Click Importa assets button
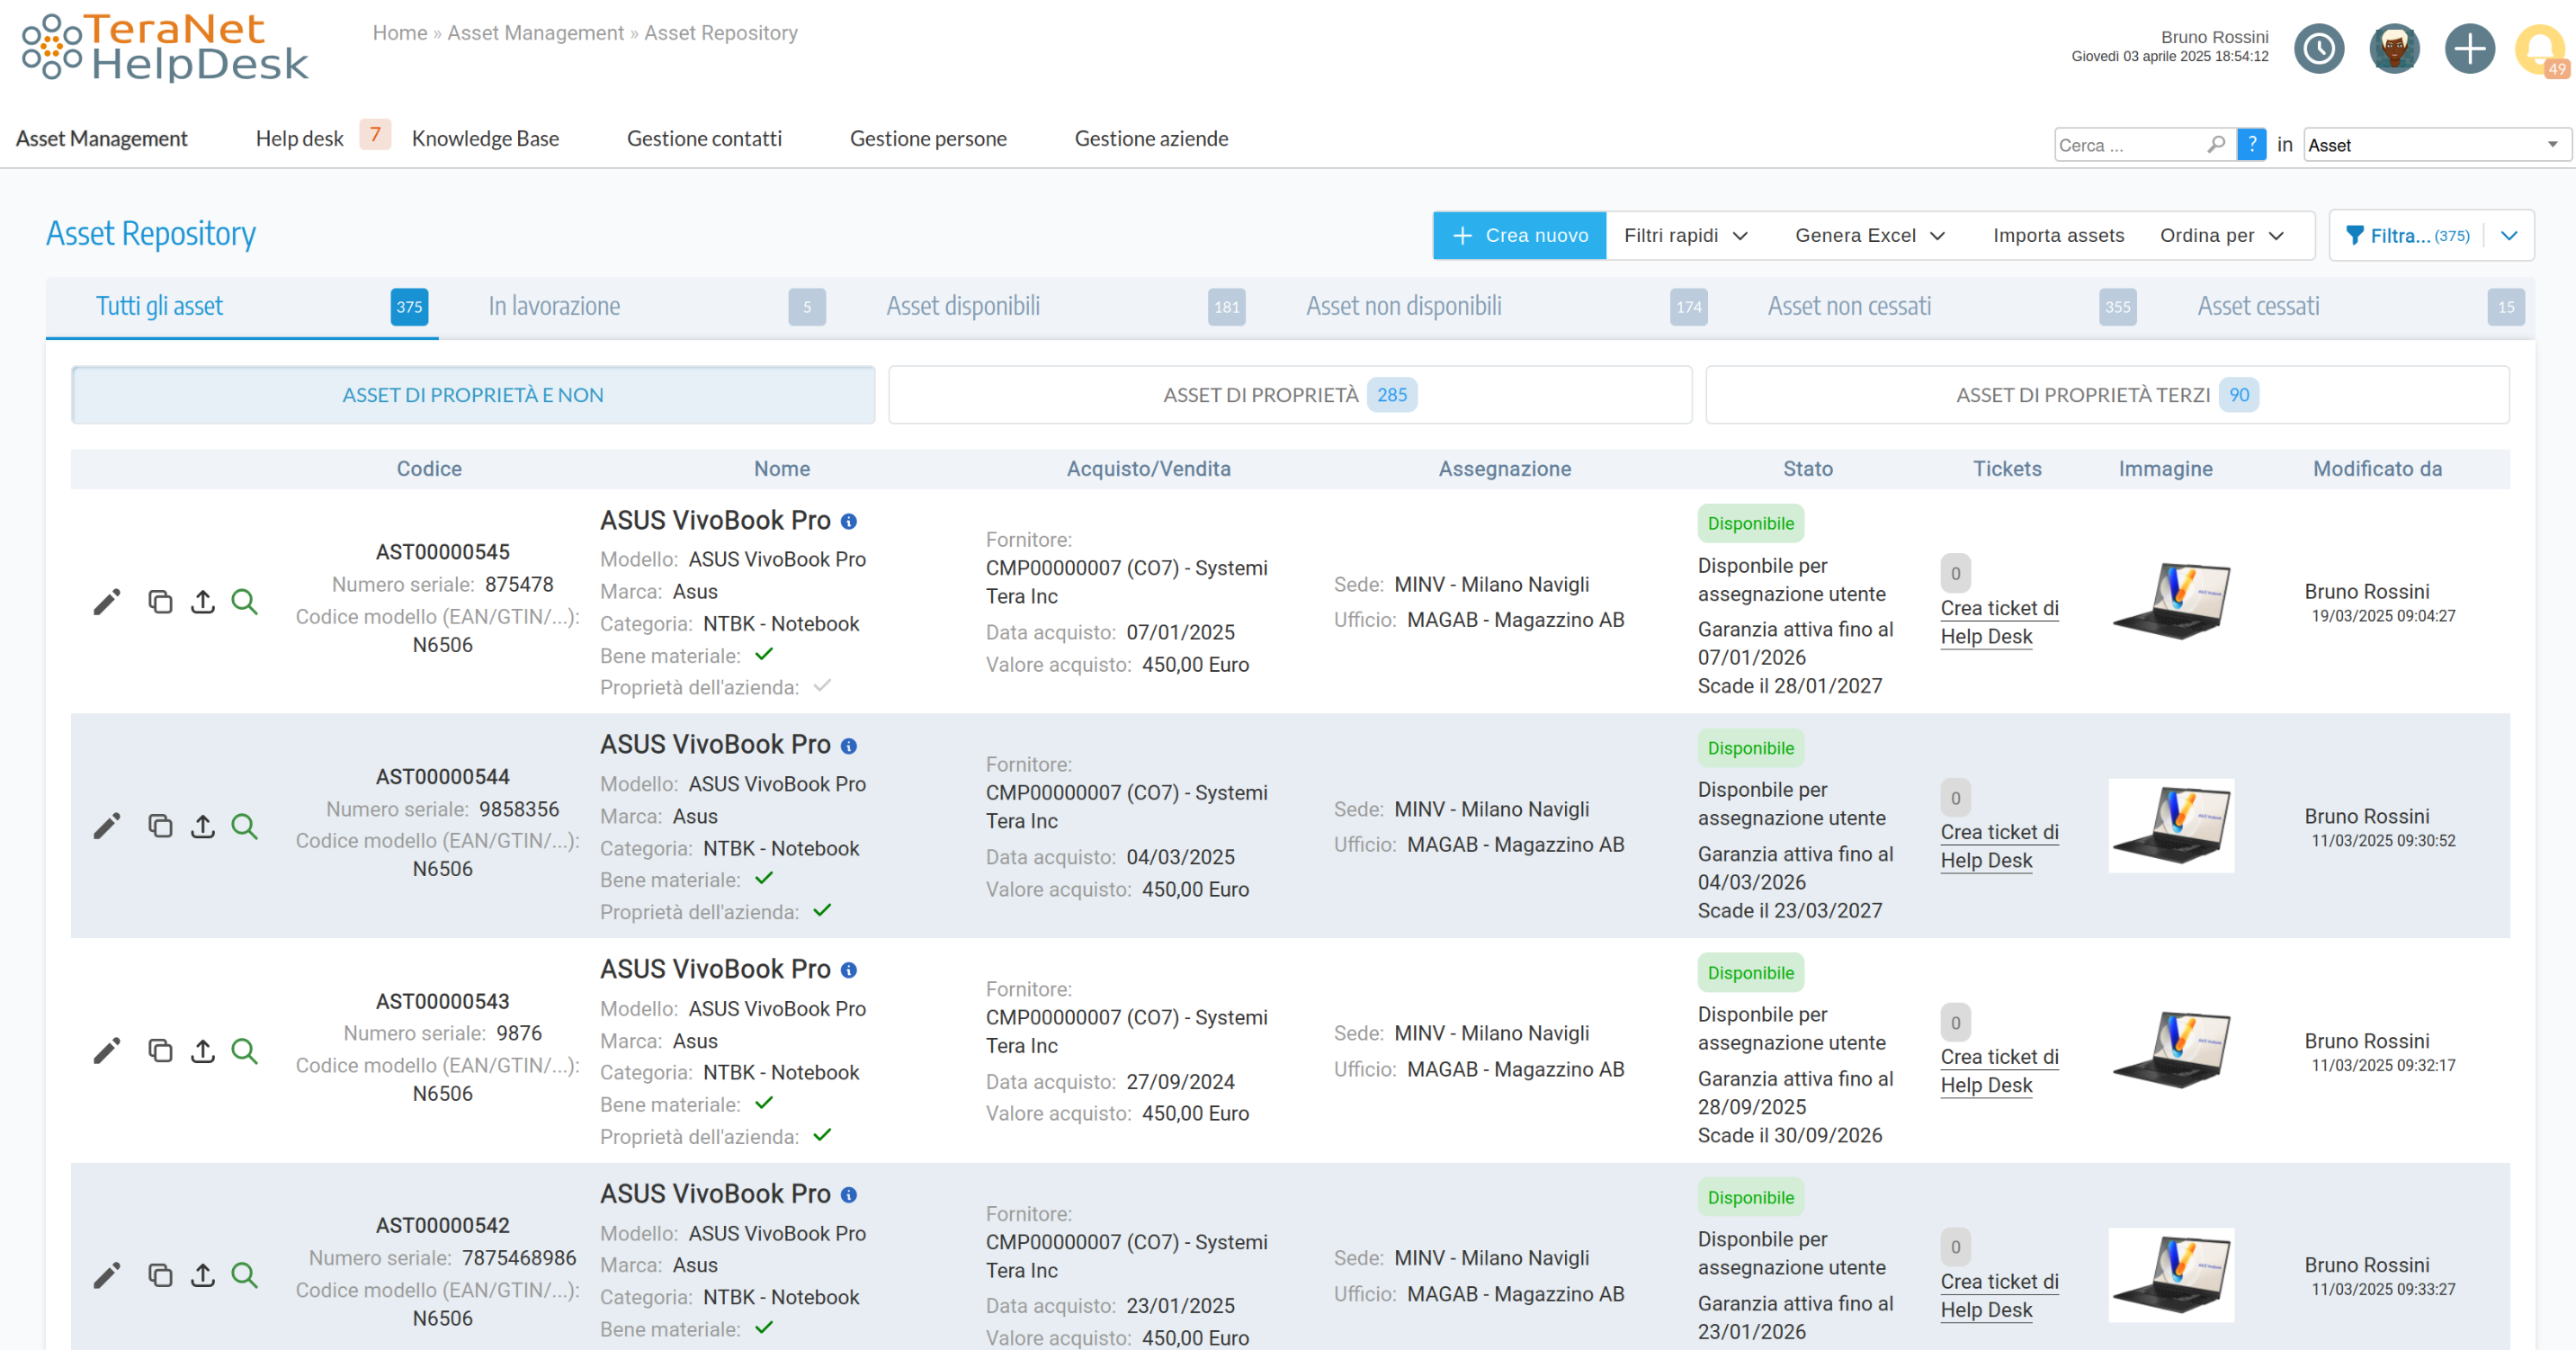The height and width of the screenshot is (1350, 2576). tap(2058, 236)
